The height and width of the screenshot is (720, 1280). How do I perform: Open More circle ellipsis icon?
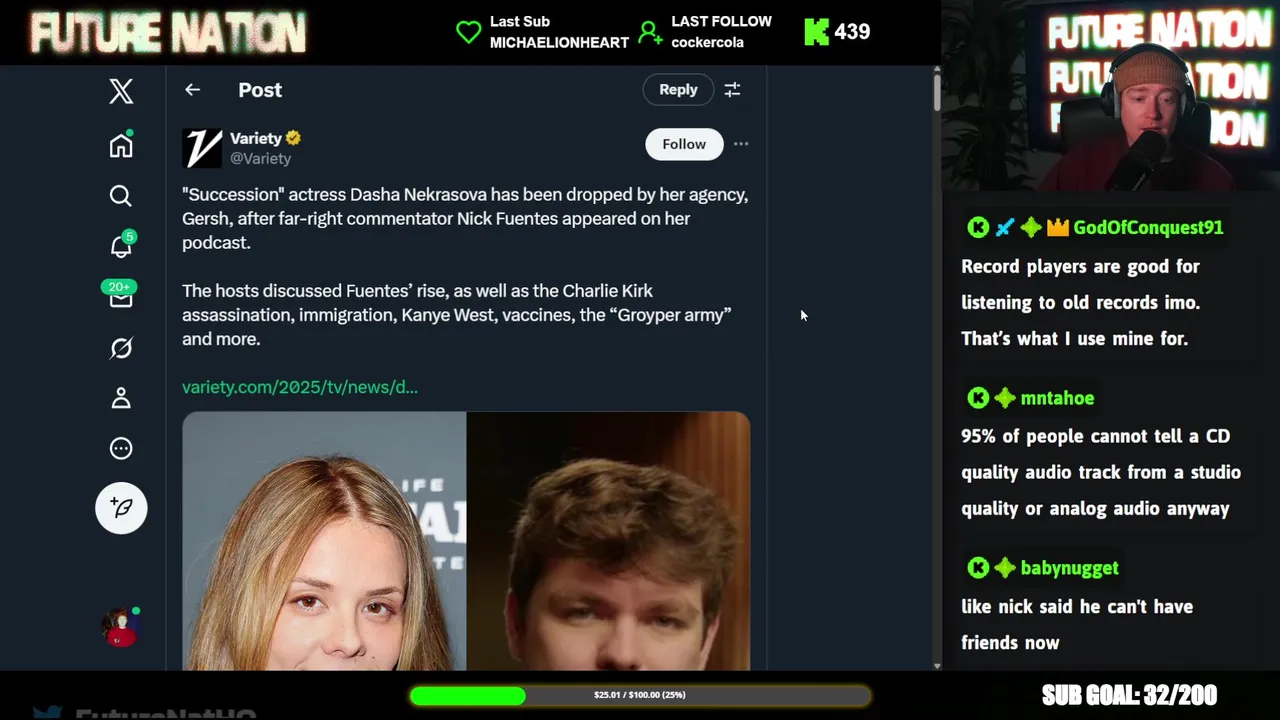point(121,448)
